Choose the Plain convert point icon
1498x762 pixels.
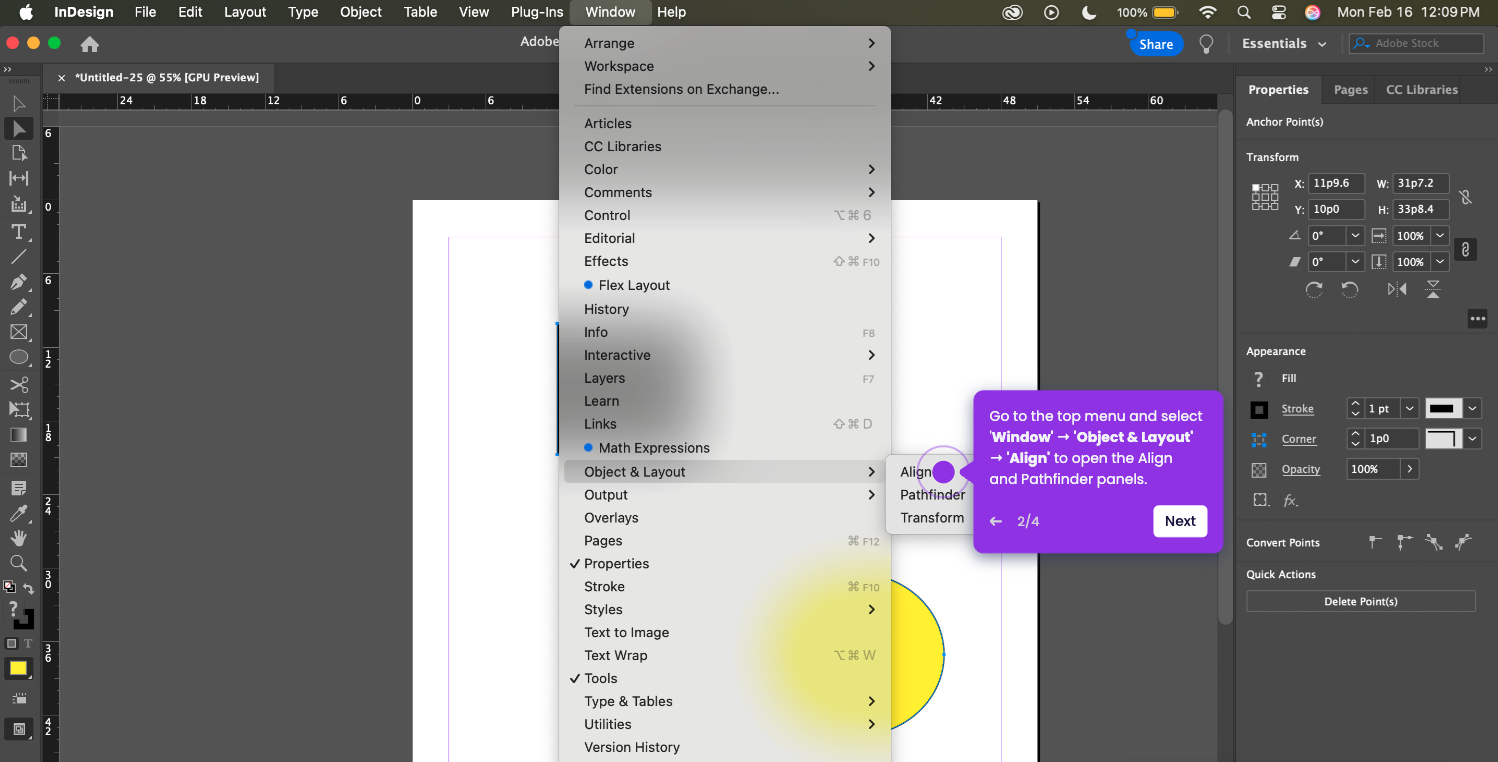[x=1376, y=542]
